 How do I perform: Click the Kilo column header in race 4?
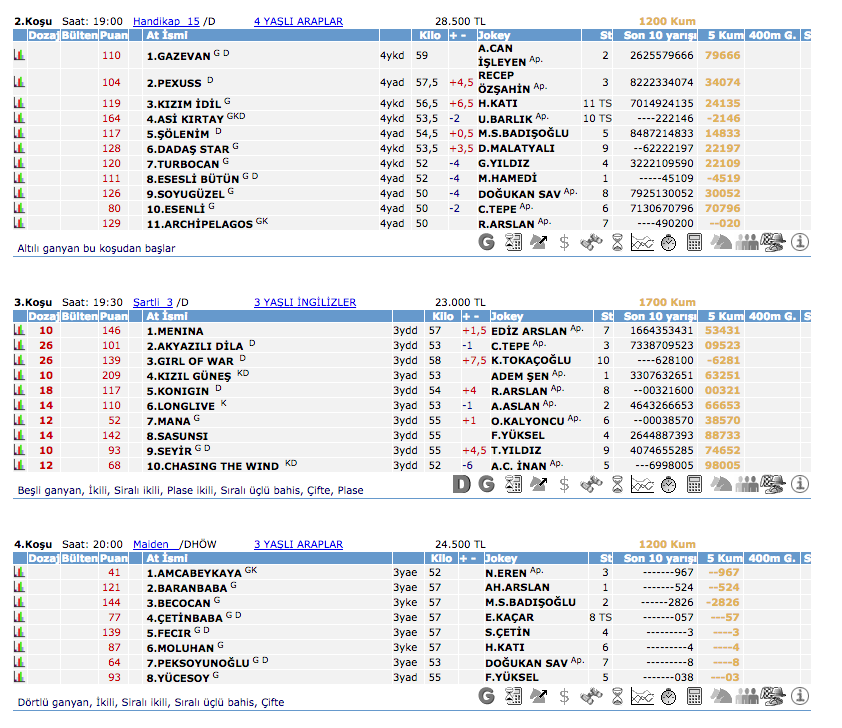[441, 559]
